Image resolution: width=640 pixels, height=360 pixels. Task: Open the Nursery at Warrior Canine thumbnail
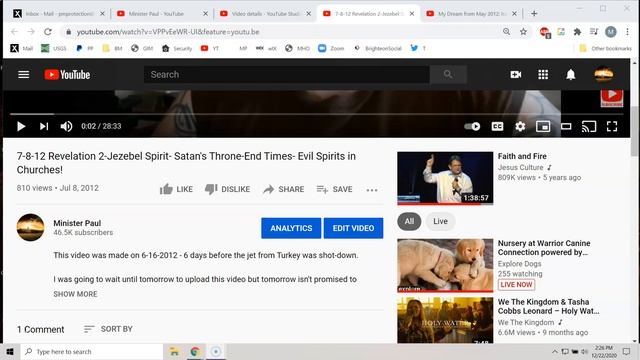coord(445,265)
